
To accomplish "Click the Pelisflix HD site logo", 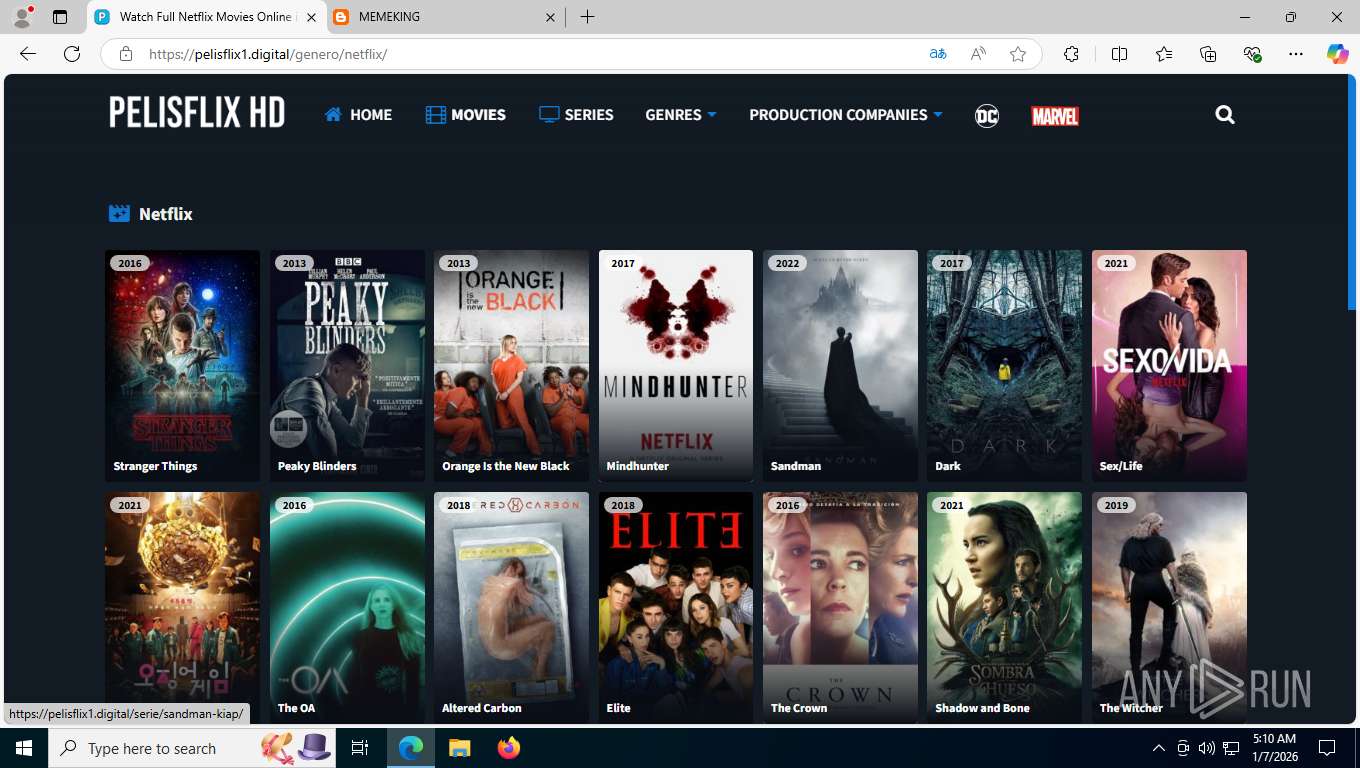I will click(x=197, y=112).
